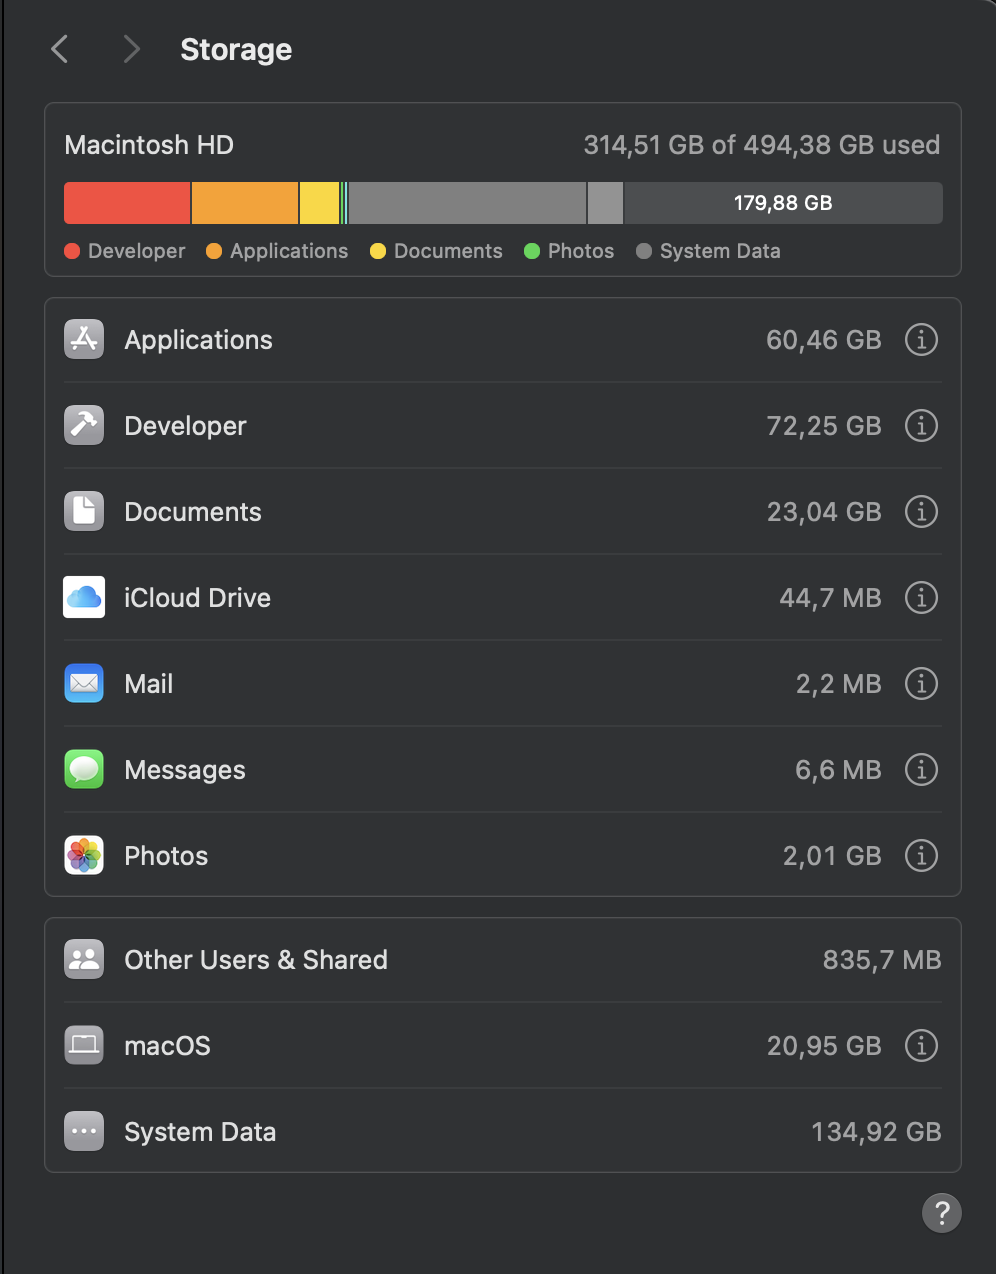Click the iCloud Drive cloud icon
Viewport: 996px width, 1274px height.
click(x=84, y=598)
